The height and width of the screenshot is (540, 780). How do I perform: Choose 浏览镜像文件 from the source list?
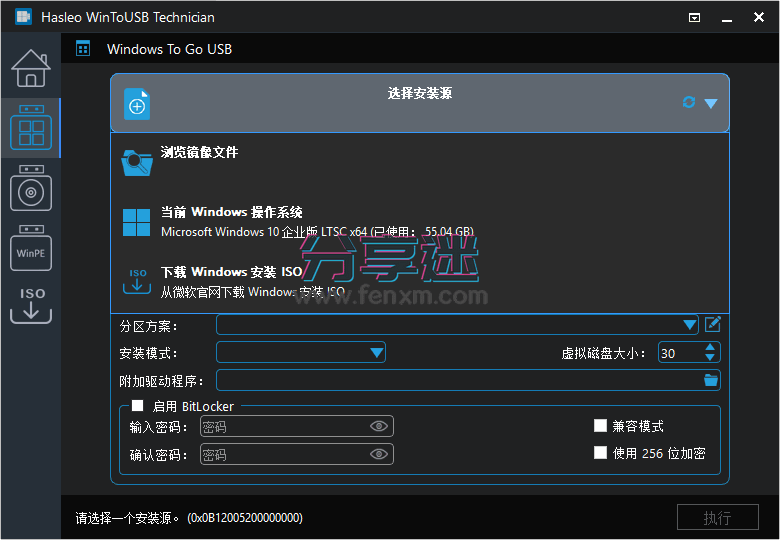pyautogui.click(x=200, y=153)
